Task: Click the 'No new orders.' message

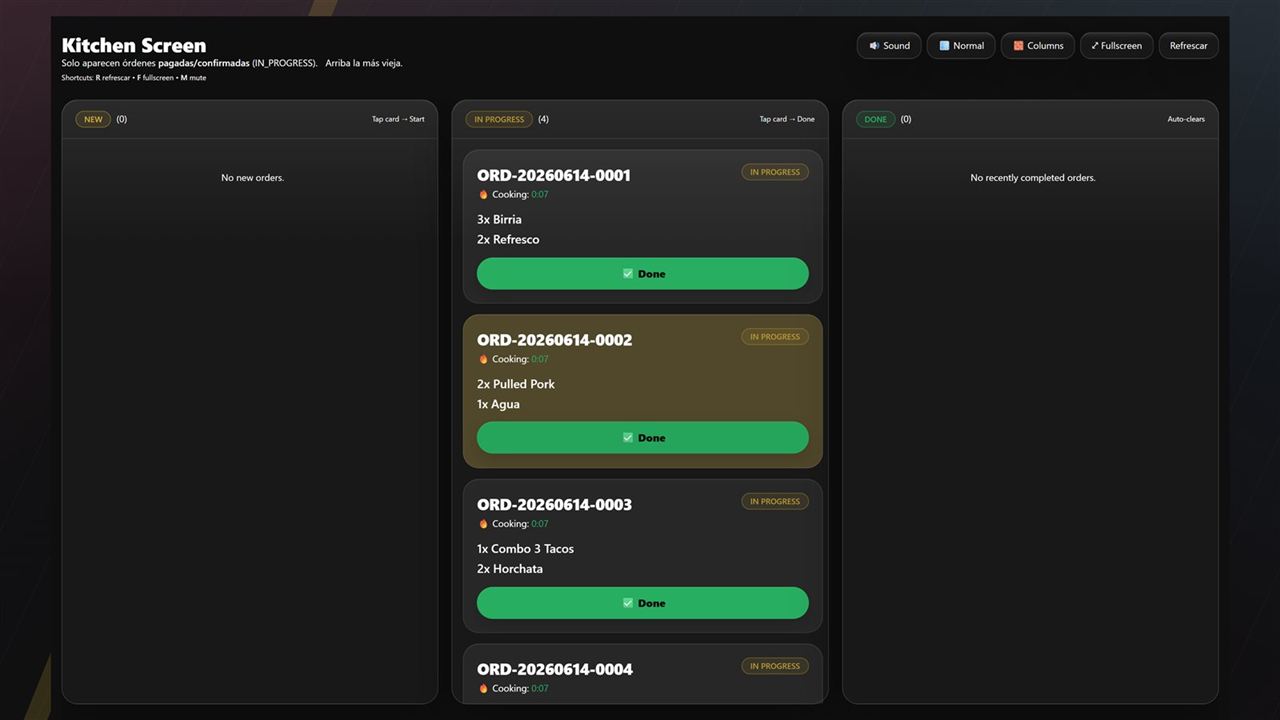Action: [252, 178]
